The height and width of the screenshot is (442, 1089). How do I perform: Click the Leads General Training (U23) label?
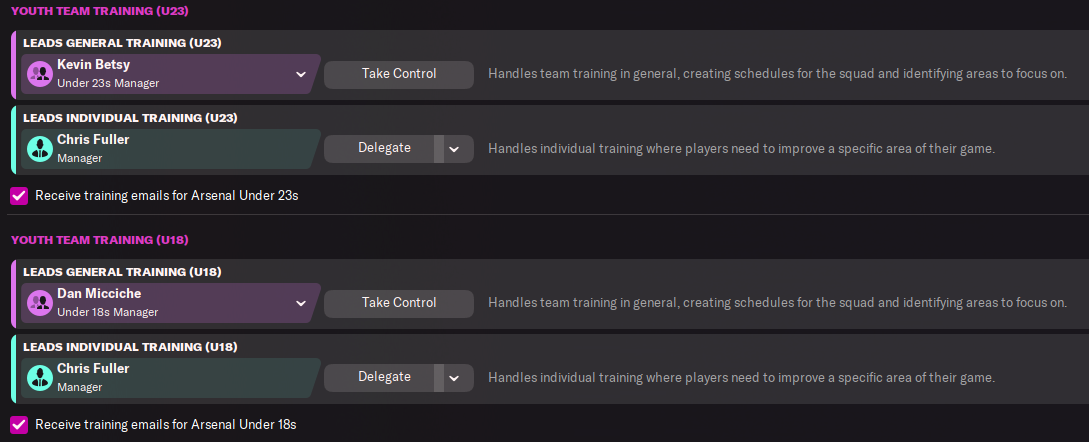pyautogui.click(x=122, y=43)
